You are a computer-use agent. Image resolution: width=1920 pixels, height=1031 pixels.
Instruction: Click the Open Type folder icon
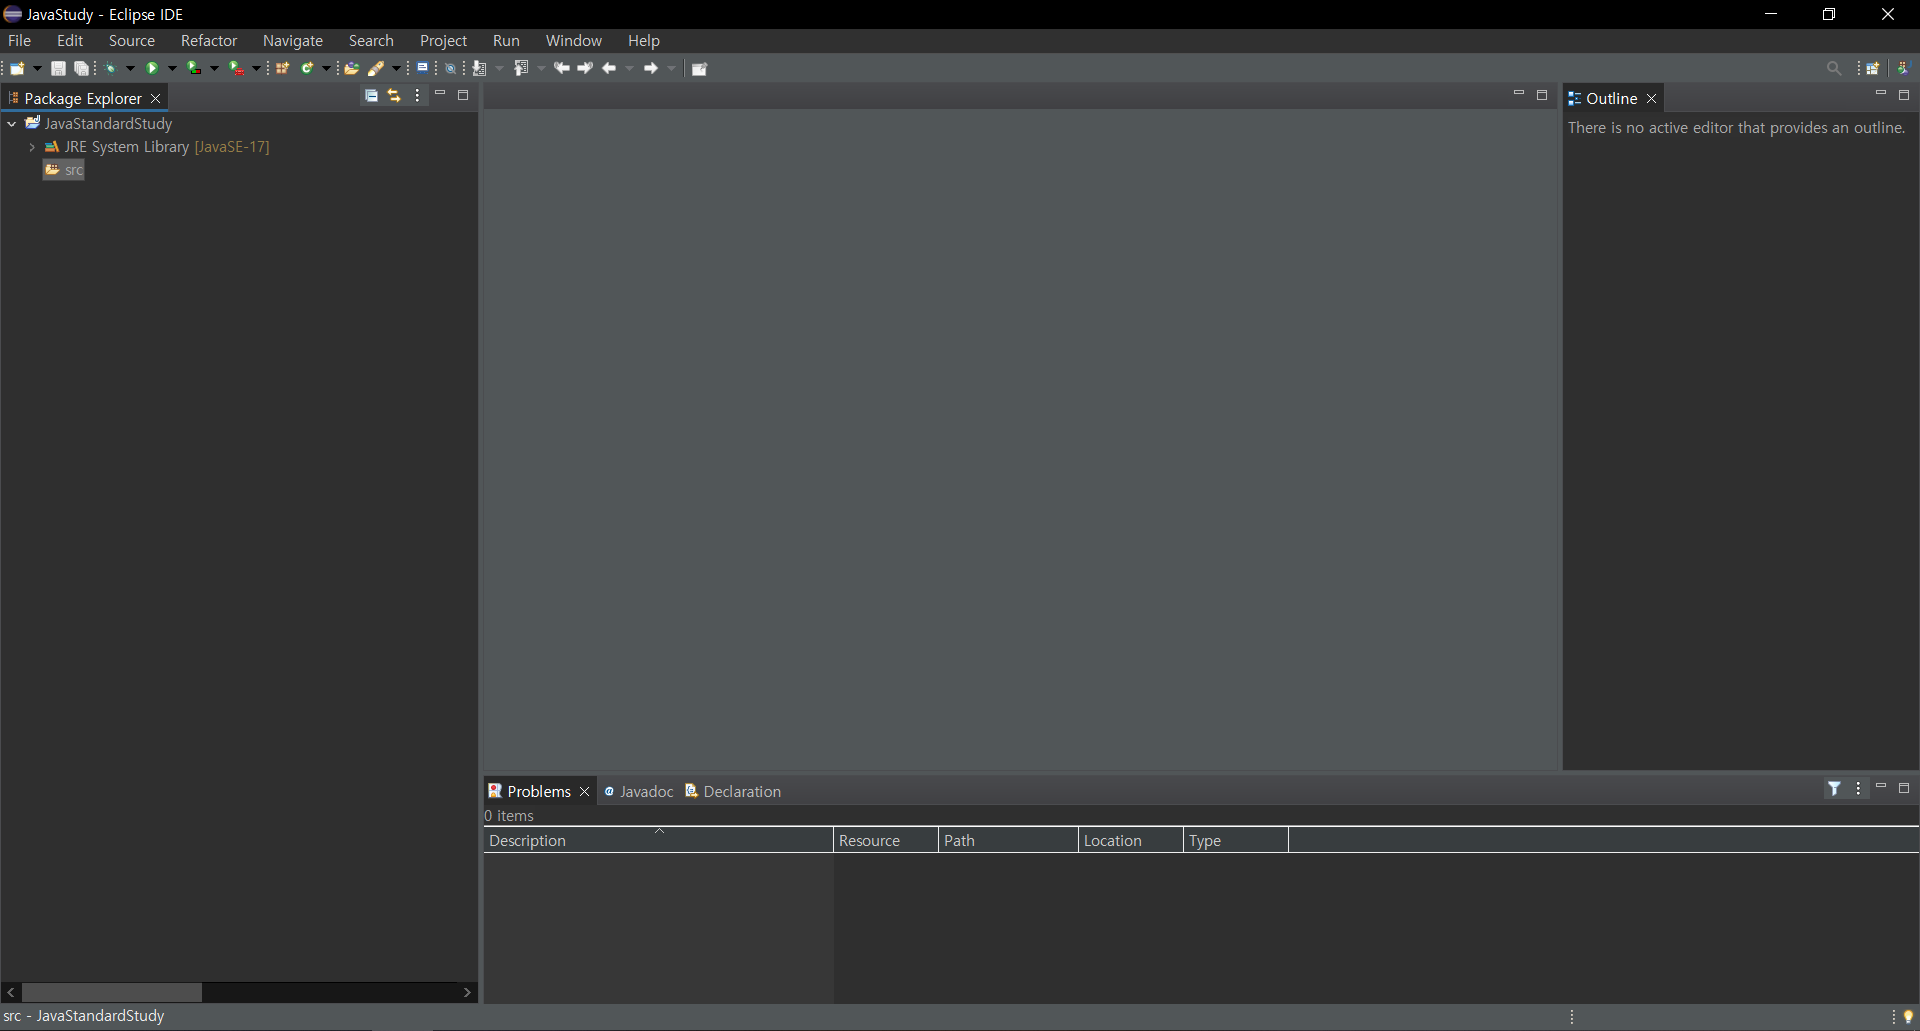352,69
